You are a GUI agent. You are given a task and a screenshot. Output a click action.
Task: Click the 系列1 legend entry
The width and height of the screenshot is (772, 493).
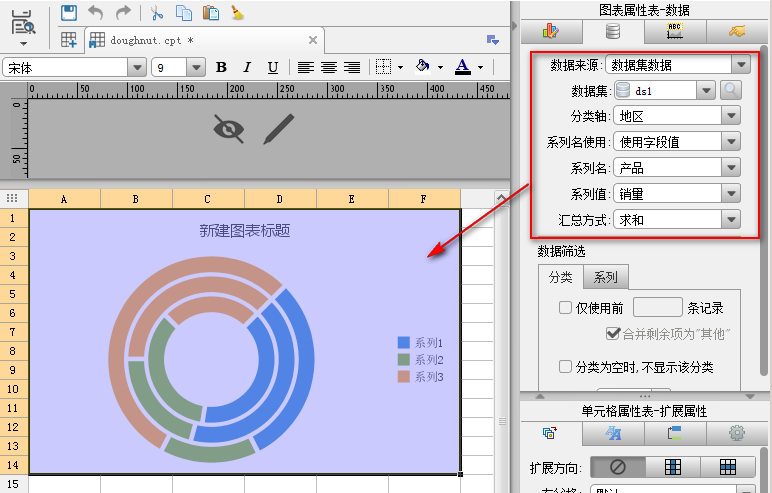pyautogui.click(x=420, y=343)
